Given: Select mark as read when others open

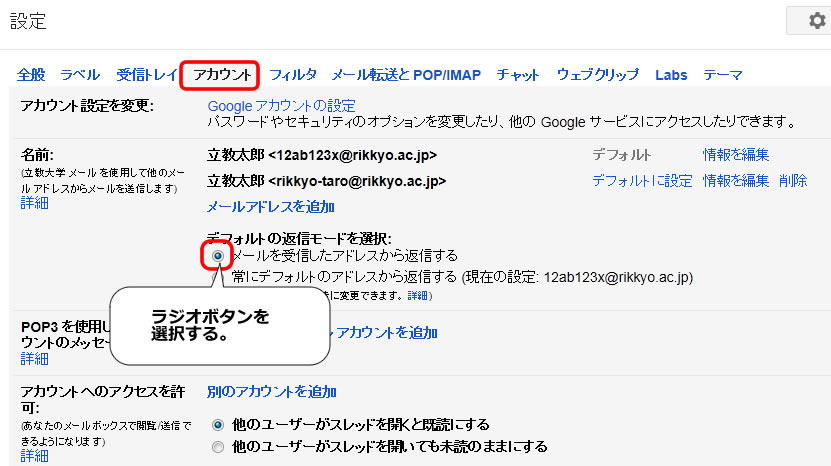Looking at the screenshot, I should [x=218, y=425].
